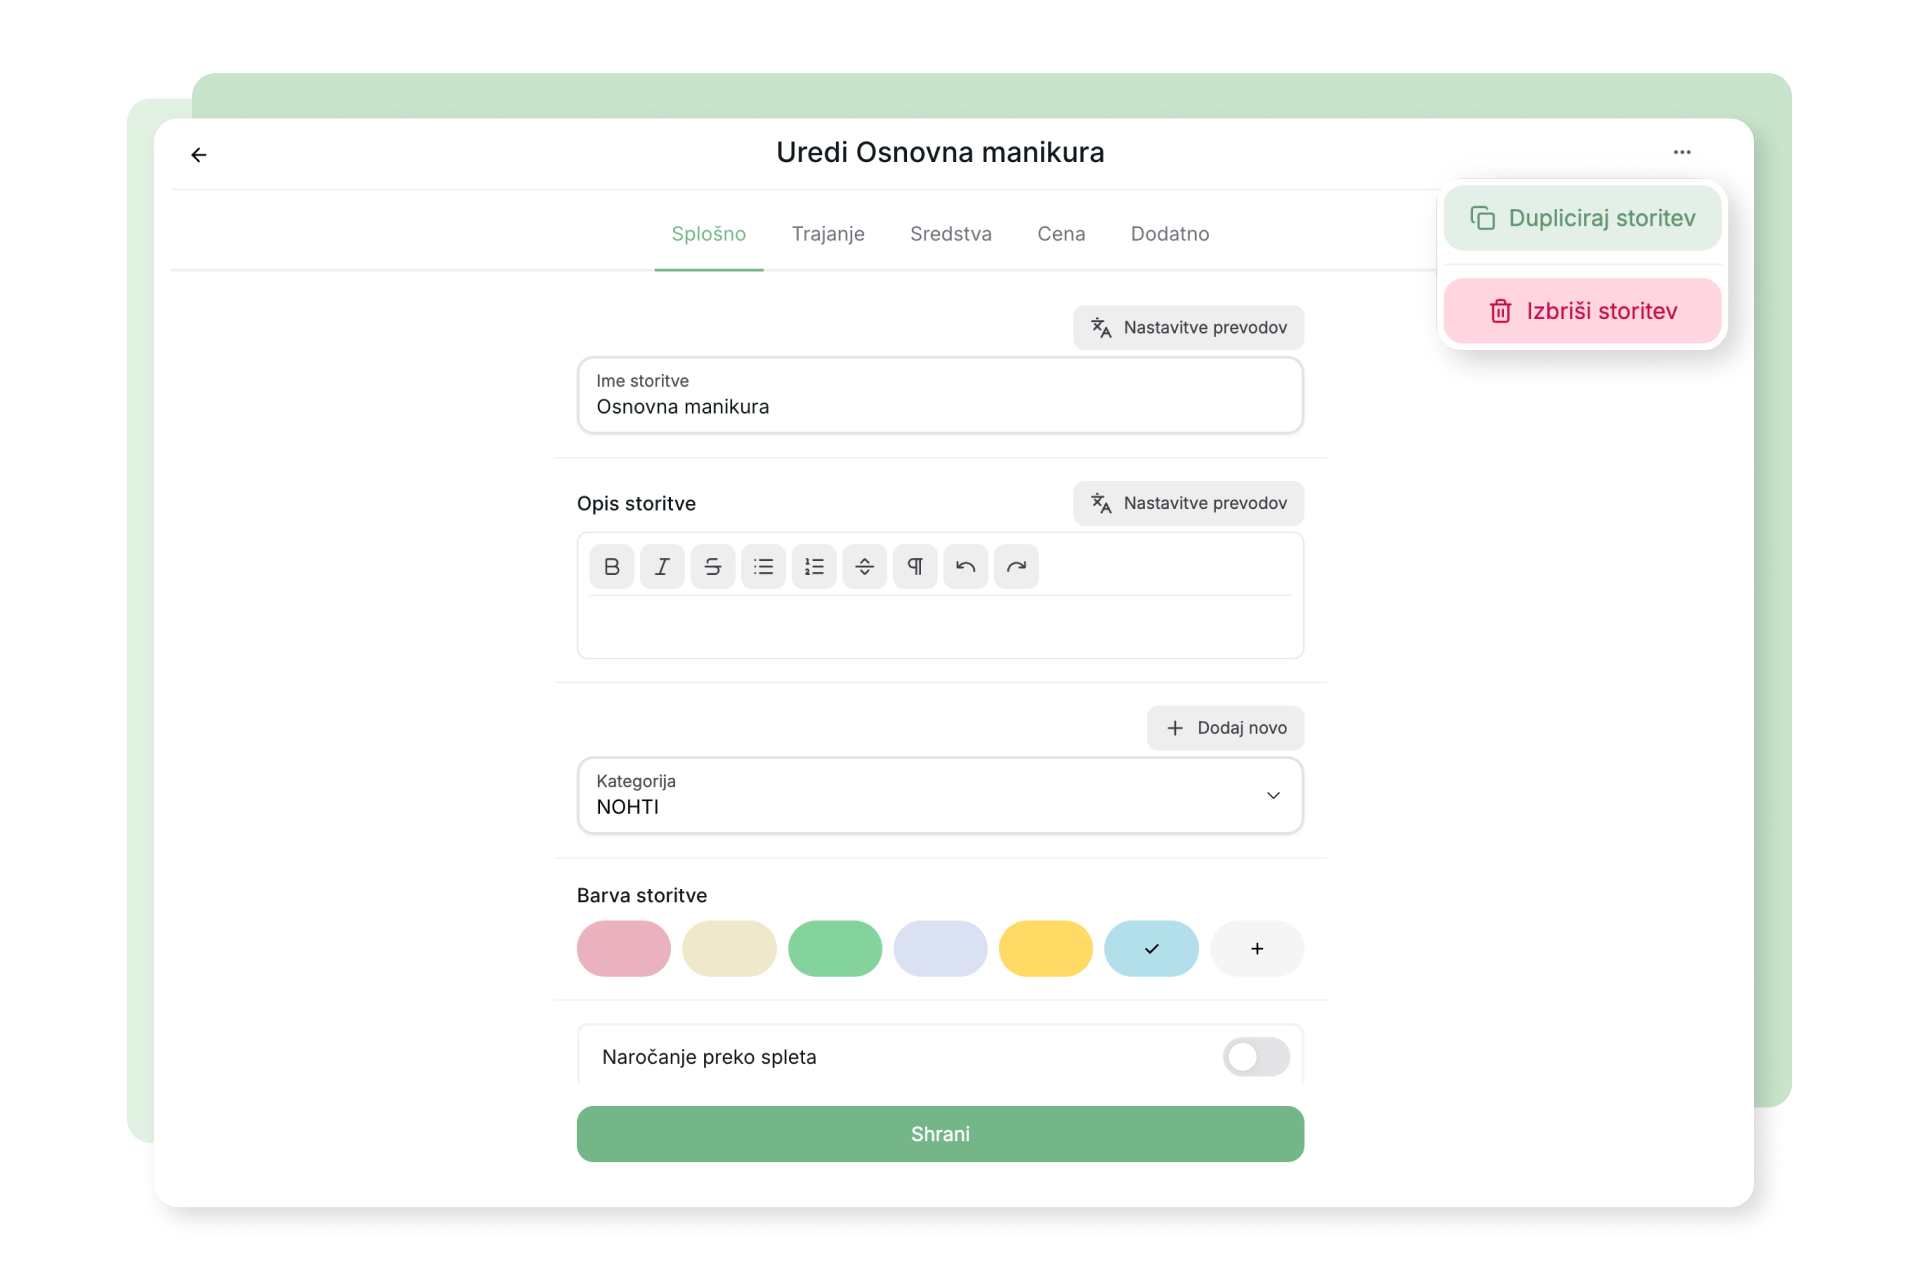Insert a numbered list
Screen dimensions: 1920x1280
pyautogui.click(x=814, y=567)
